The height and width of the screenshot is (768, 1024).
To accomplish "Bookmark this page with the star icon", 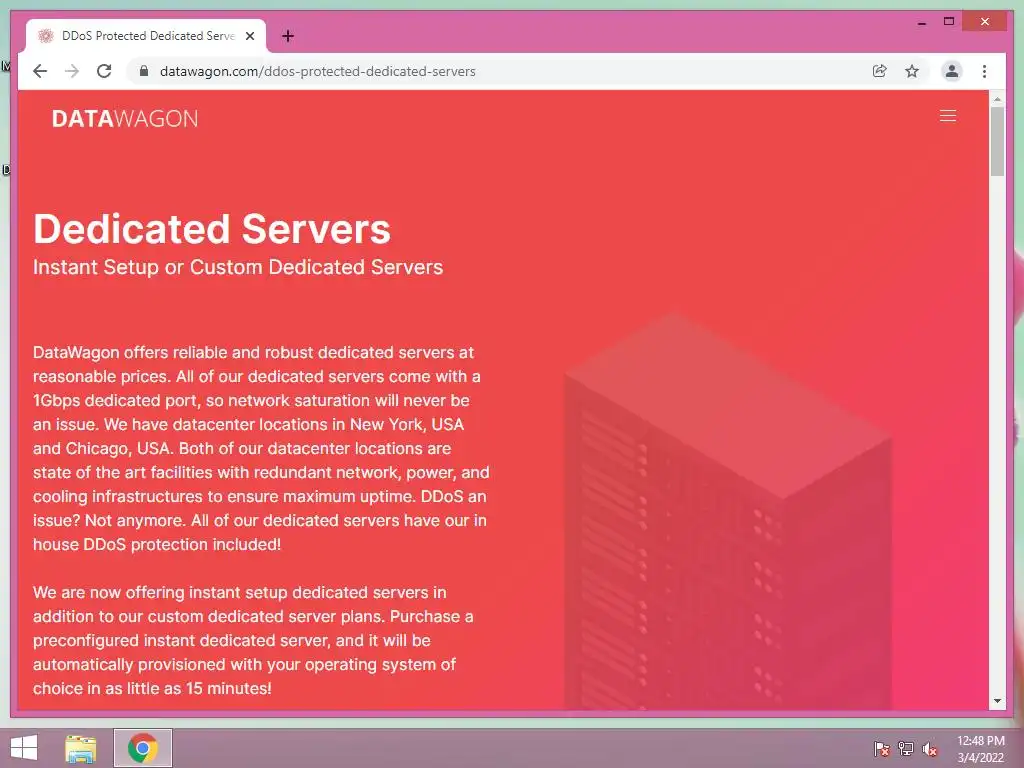I will tap(912, 71).
